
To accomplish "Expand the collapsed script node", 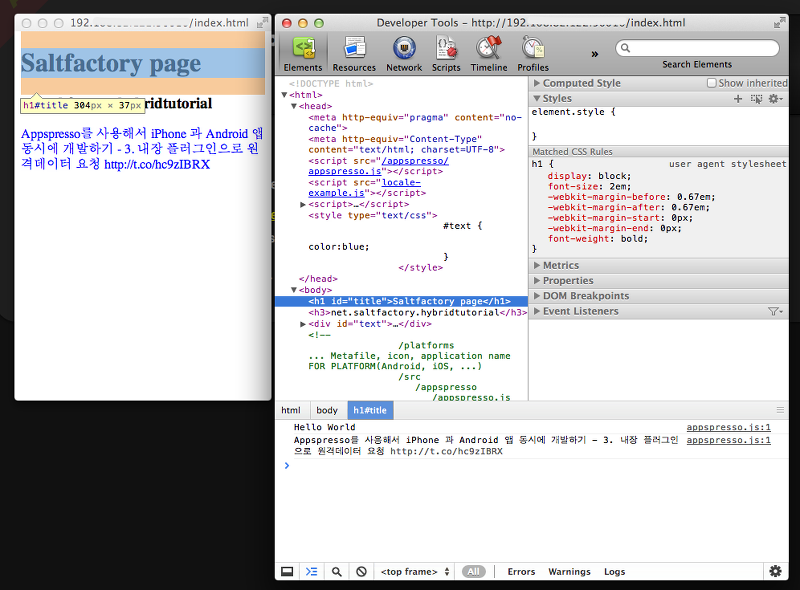I will pyautogui.click(x=303, y=204).
